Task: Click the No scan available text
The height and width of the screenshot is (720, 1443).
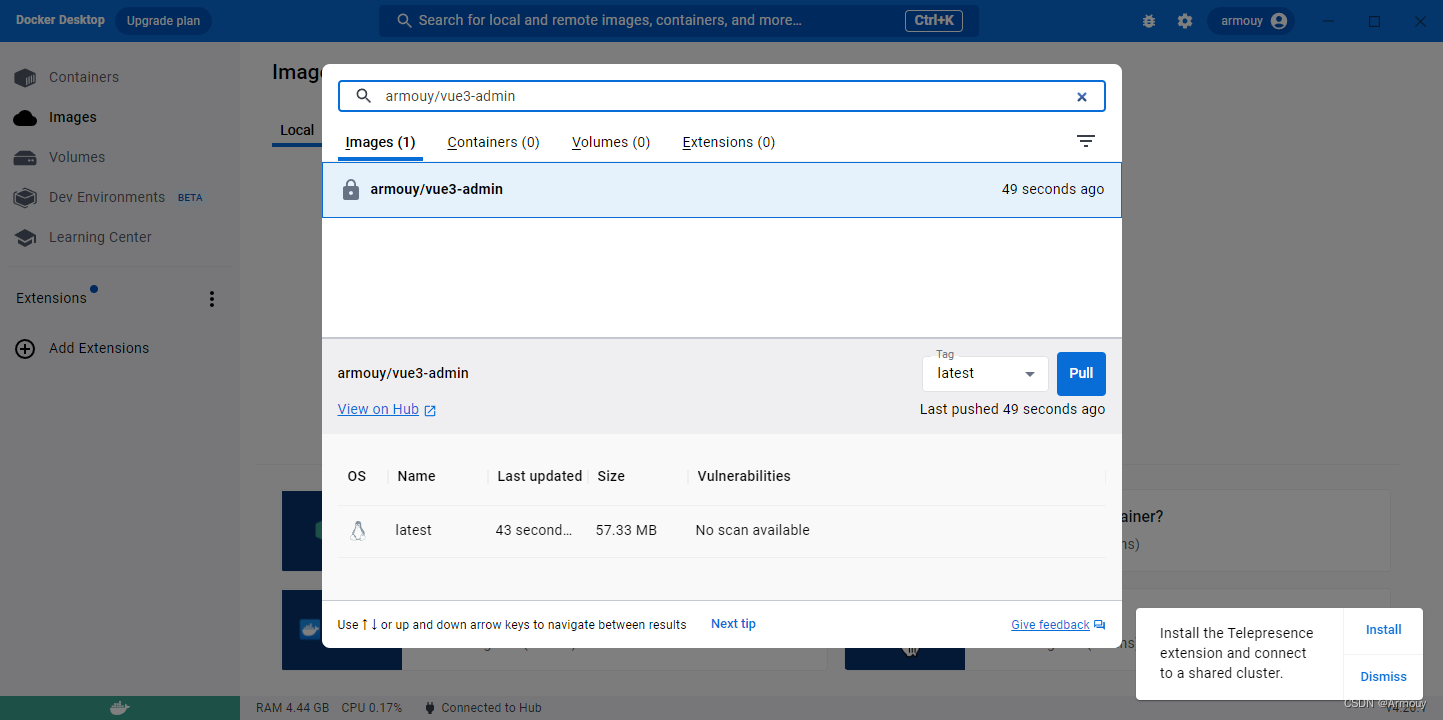Action: (x=753, y=530)
